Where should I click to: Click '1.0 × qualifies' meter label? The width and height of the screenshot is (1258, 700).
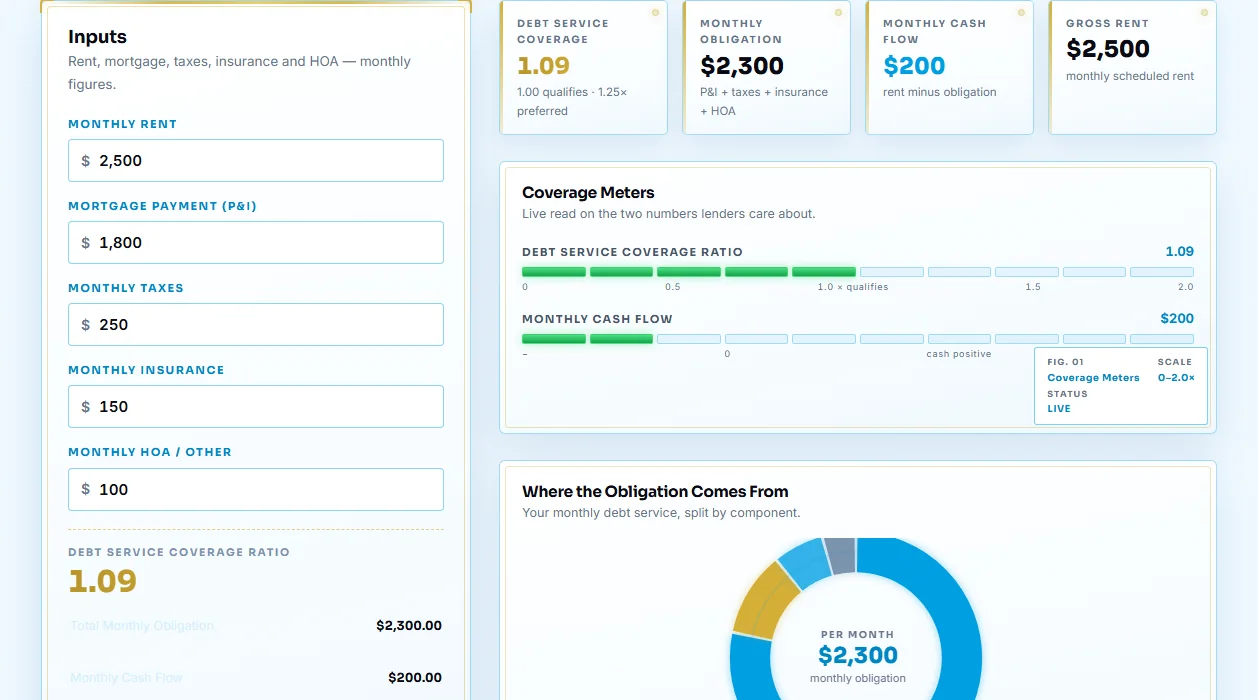point(853,287)
